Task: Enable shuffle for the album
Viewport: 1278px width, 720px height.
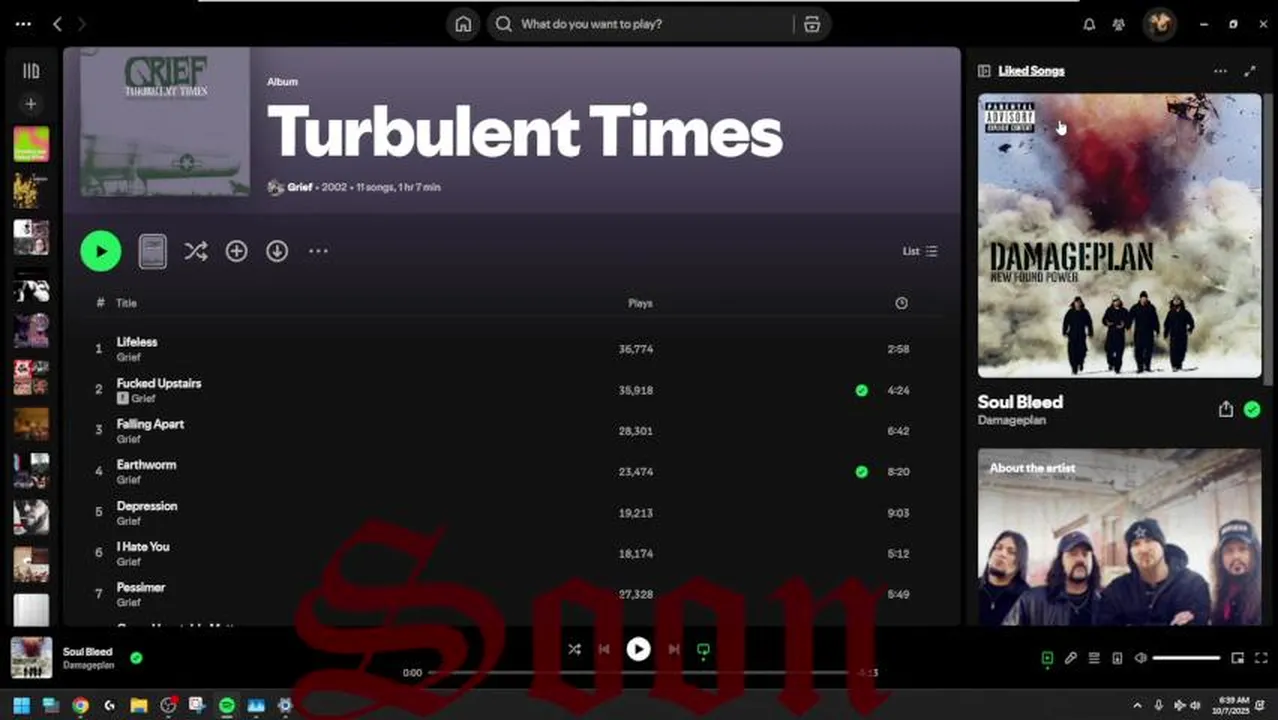Action: coord(196,251)
